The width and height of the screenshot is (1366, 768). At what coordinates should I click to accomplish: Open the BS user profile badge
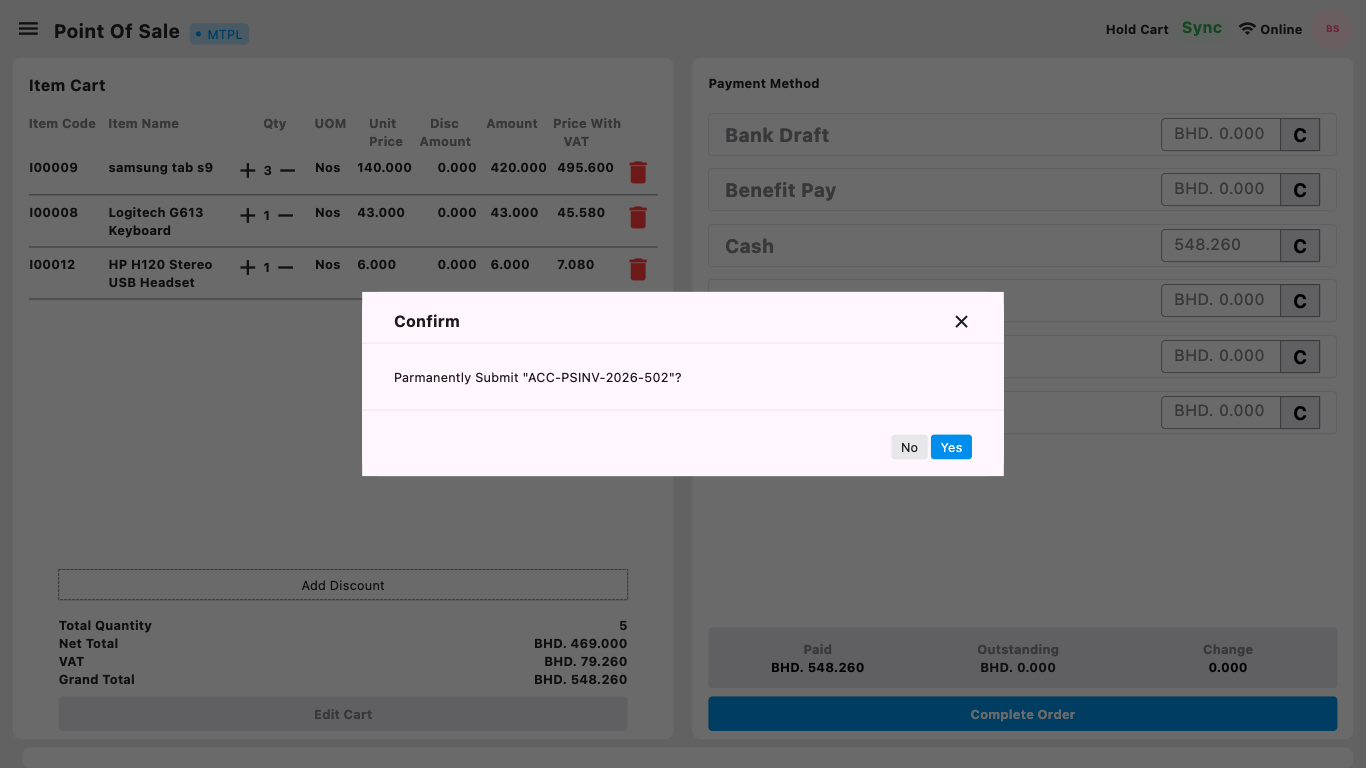point(1332,28)
